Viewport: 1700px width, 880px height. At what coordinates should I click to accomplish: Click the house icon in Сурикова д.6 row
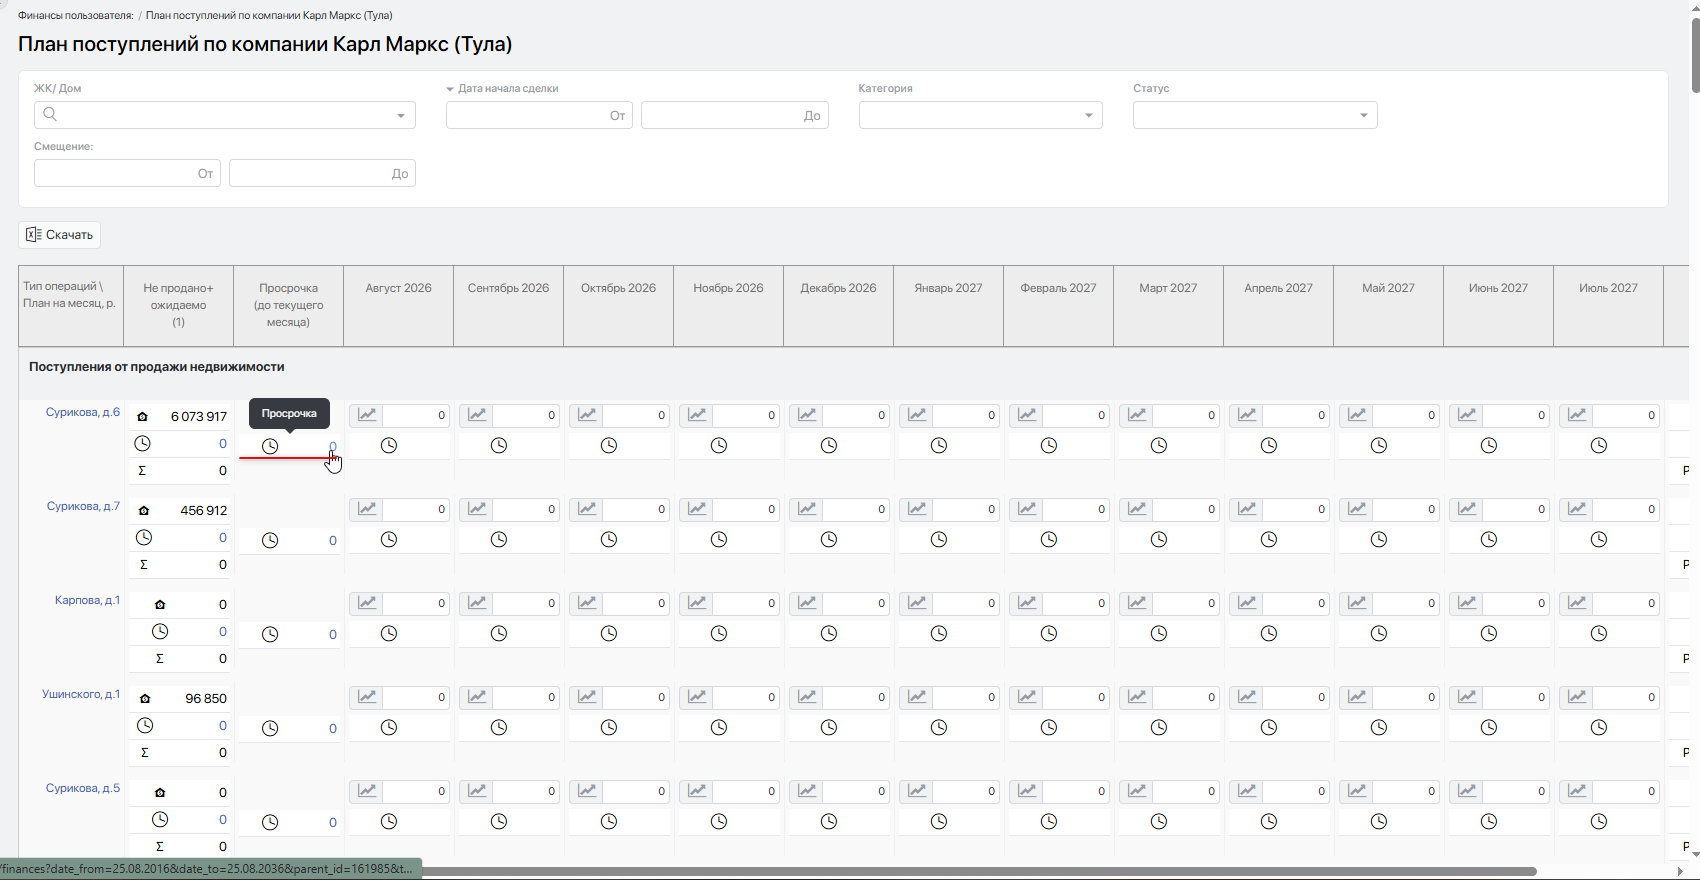(143, 416)
